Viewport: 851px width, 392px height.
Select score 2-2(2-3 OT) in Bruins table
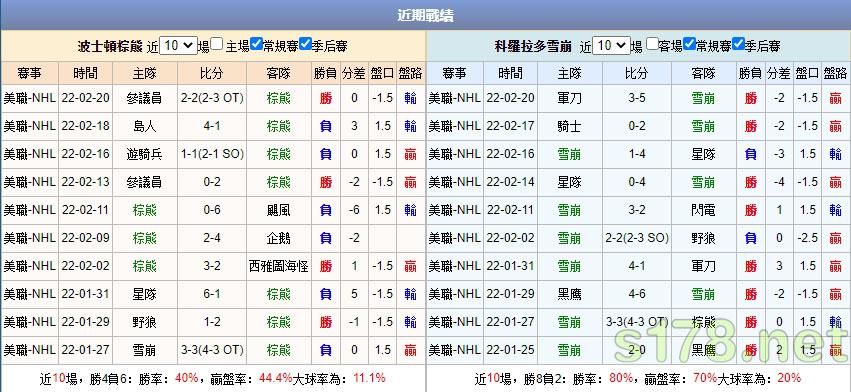[x=212, y=98]
